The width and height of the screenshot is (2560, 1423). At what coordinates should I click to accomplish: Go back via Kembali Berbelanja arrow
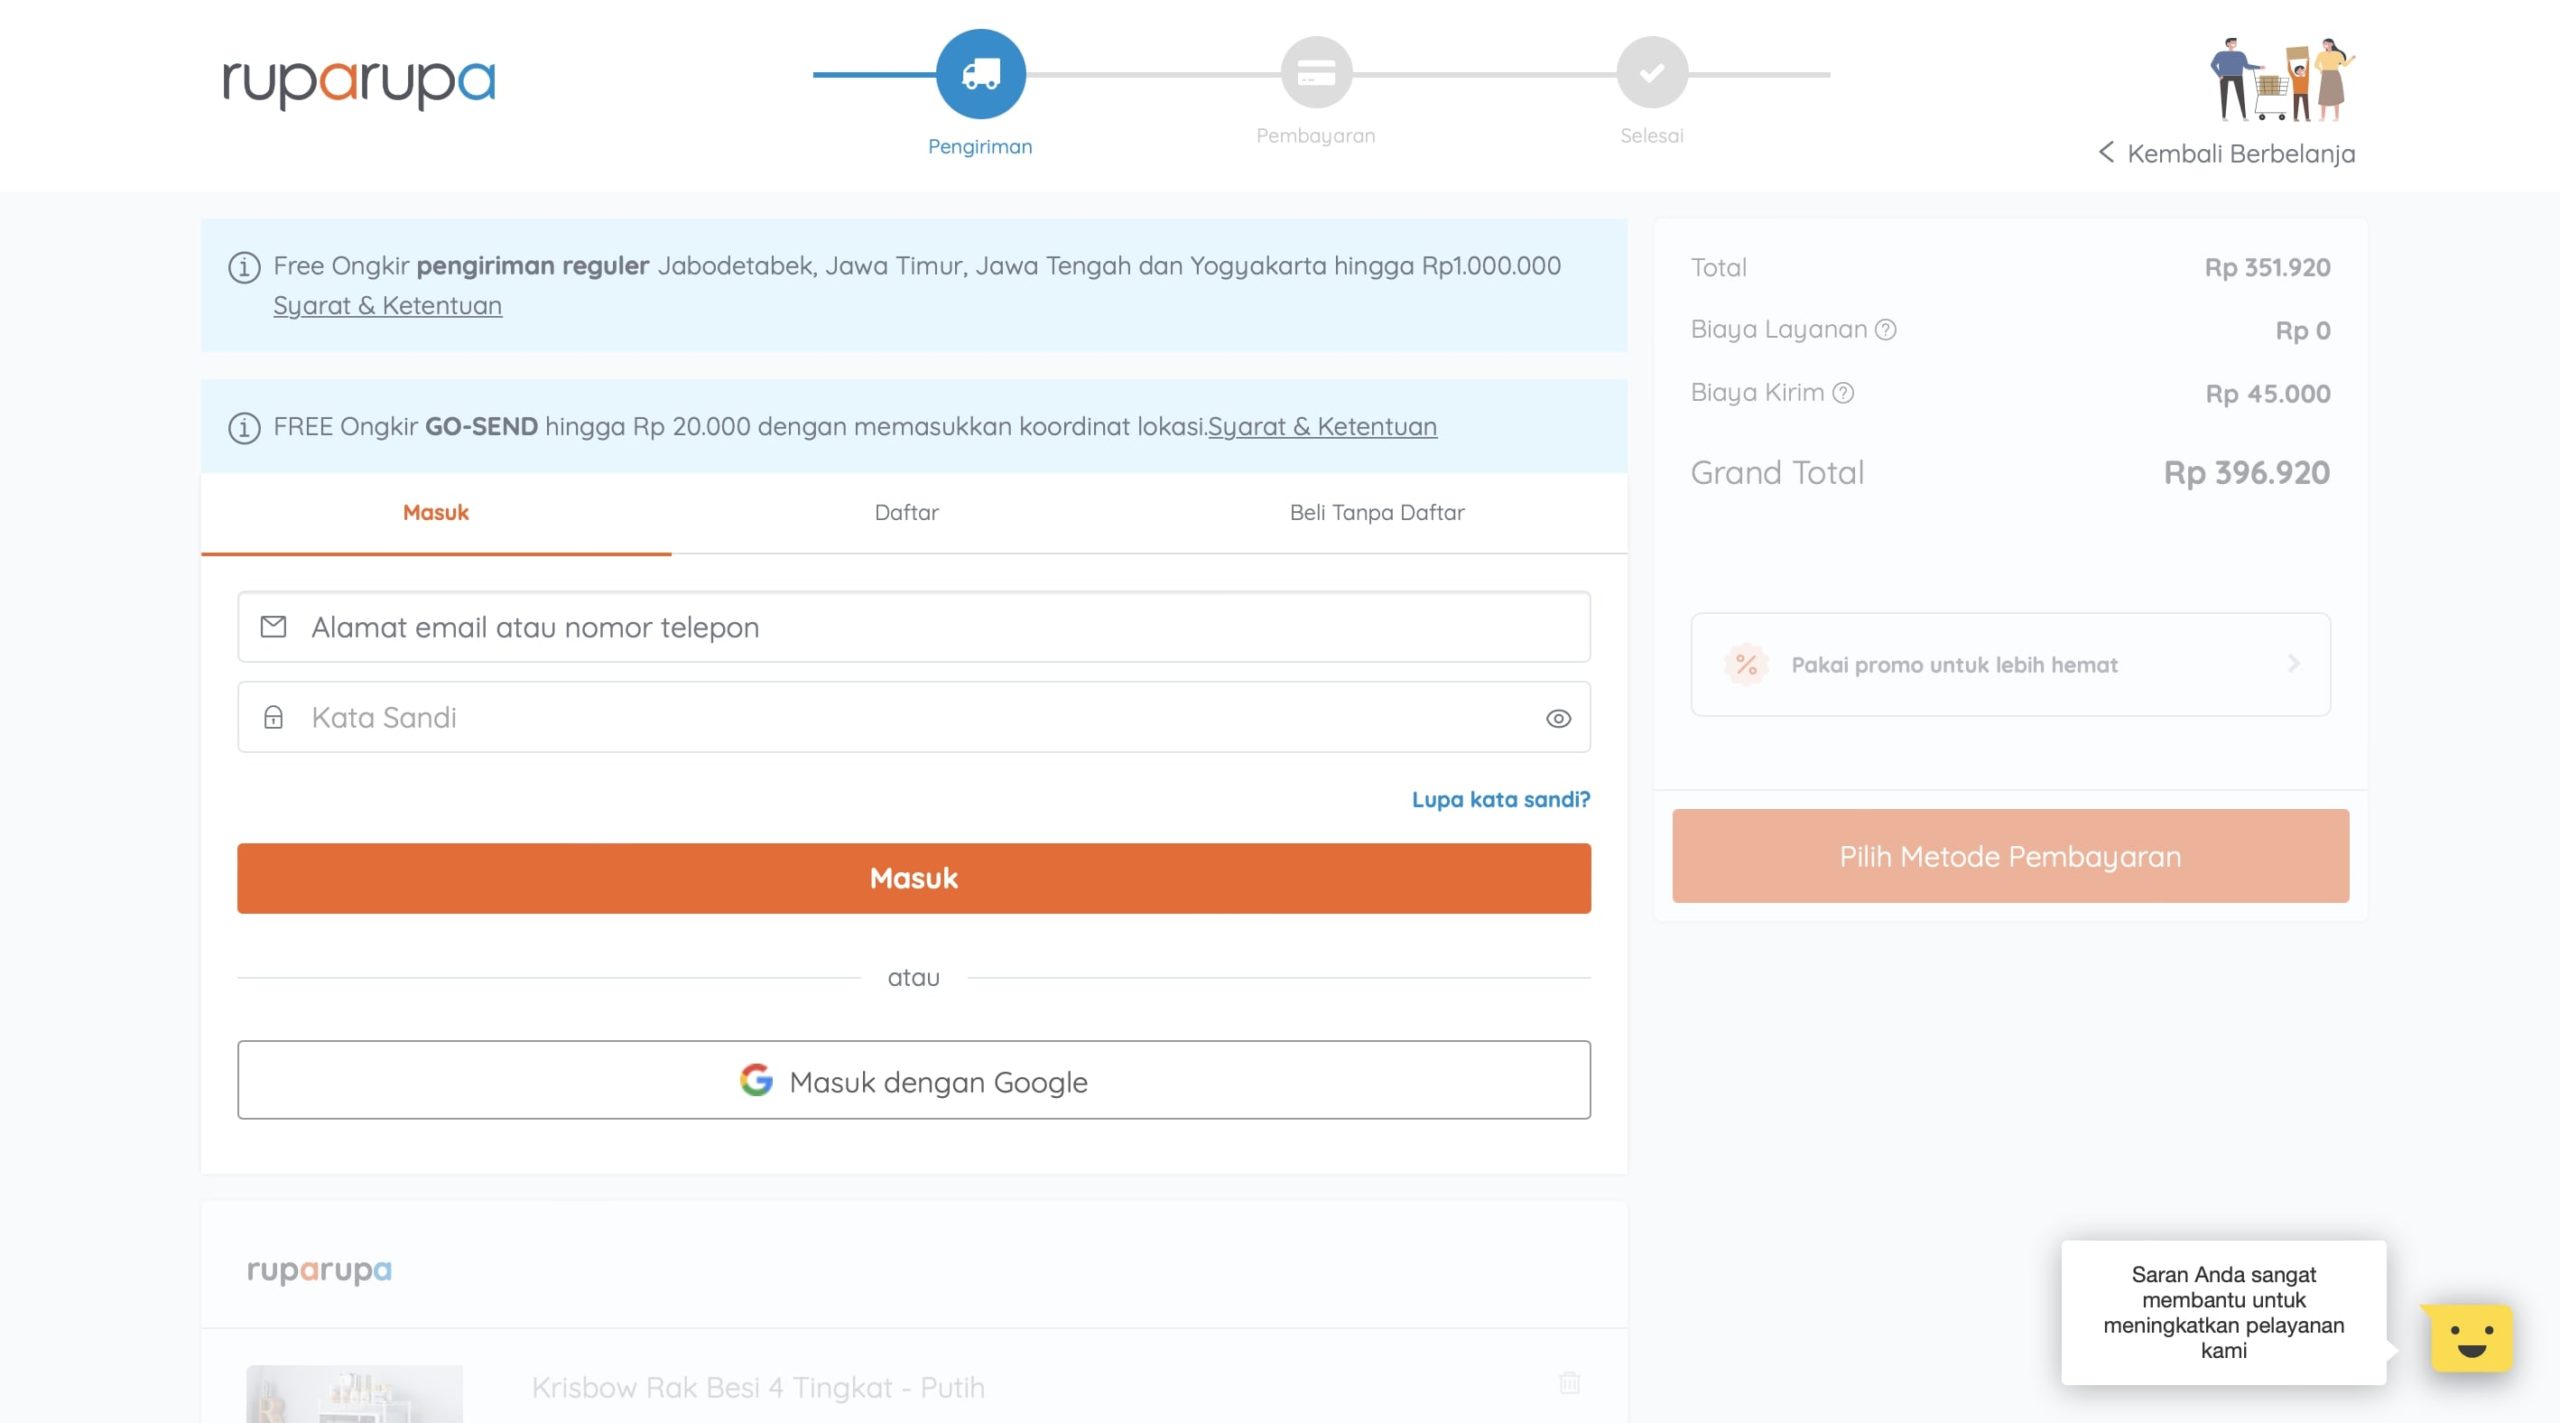click(2106, 153)
